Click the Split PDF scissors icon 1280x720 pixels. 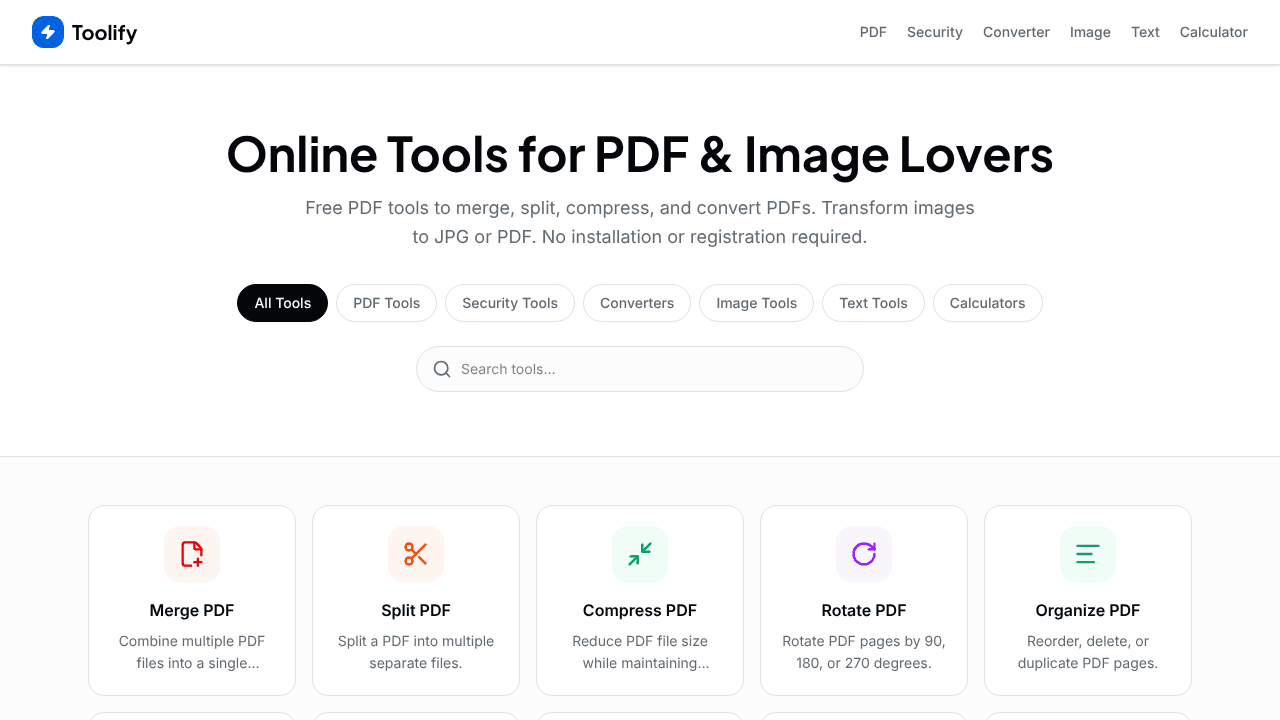click(416, 554)
